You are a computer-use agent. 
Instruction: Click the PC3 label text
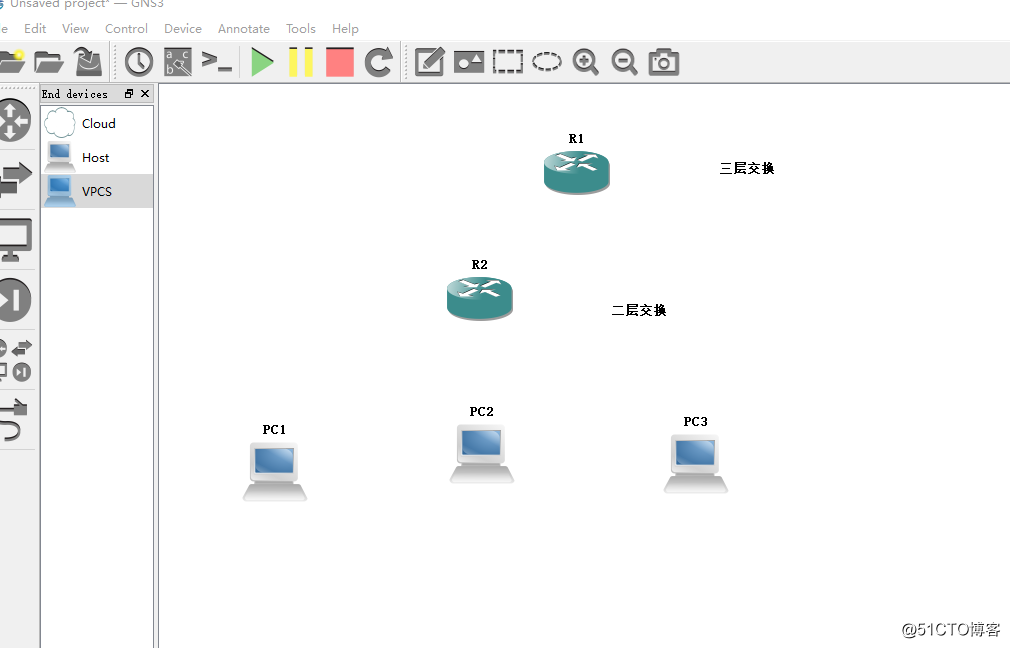point(695,422)
